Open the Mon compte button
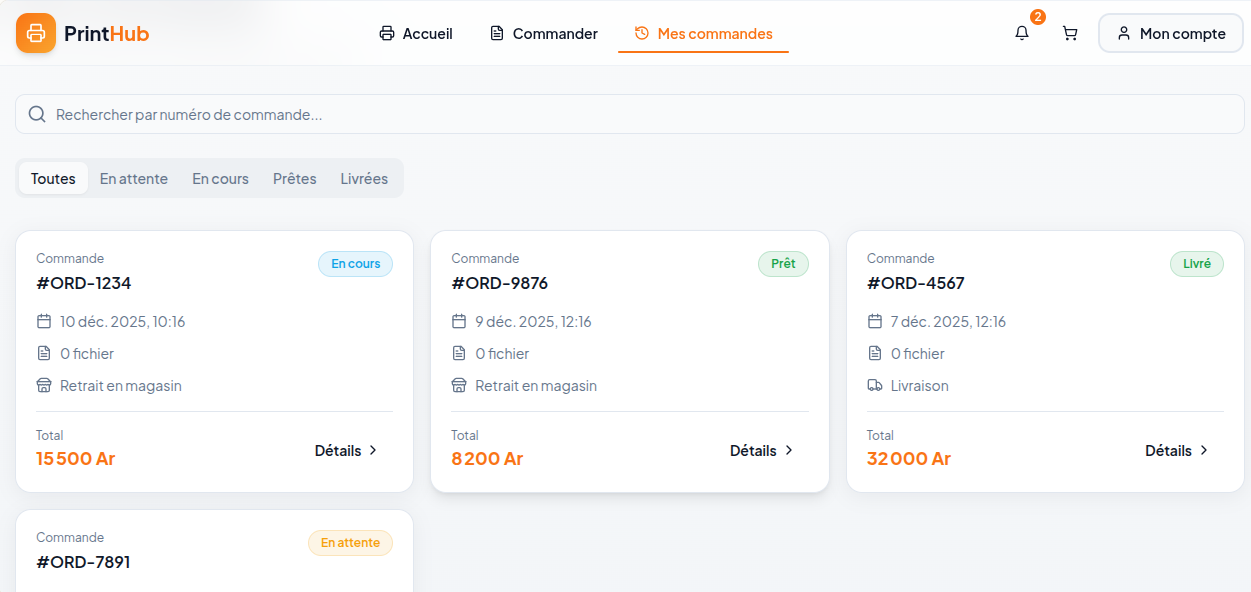Image resolution: width=1251 pixels, height=592 pixels. (1171, 33)
